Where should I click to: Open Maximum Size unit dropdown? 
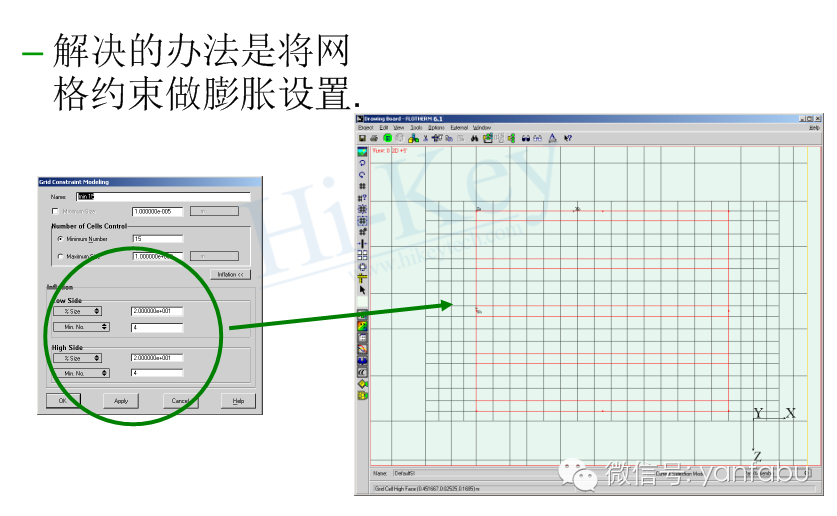(214, 256)
